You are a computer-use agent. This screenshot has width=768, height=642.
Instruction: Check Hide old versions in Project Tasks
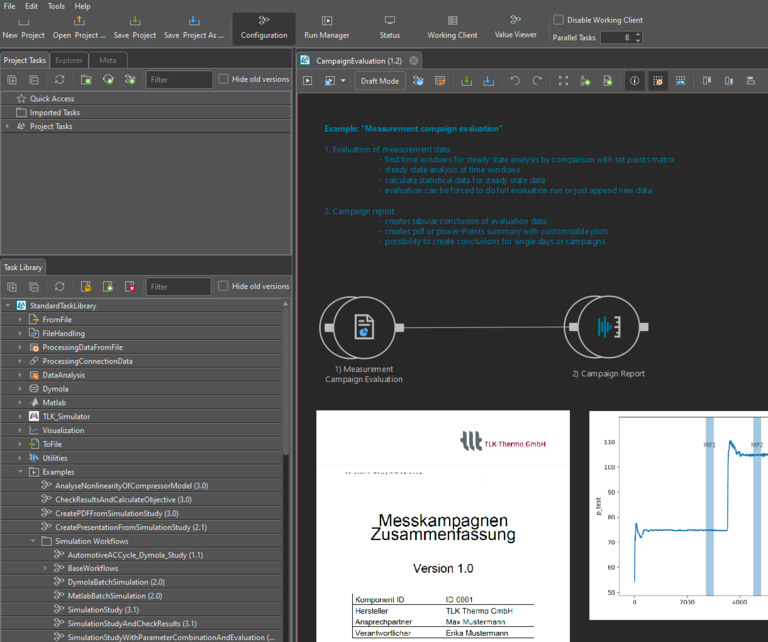pyautogui.click(x=224, y=79)
